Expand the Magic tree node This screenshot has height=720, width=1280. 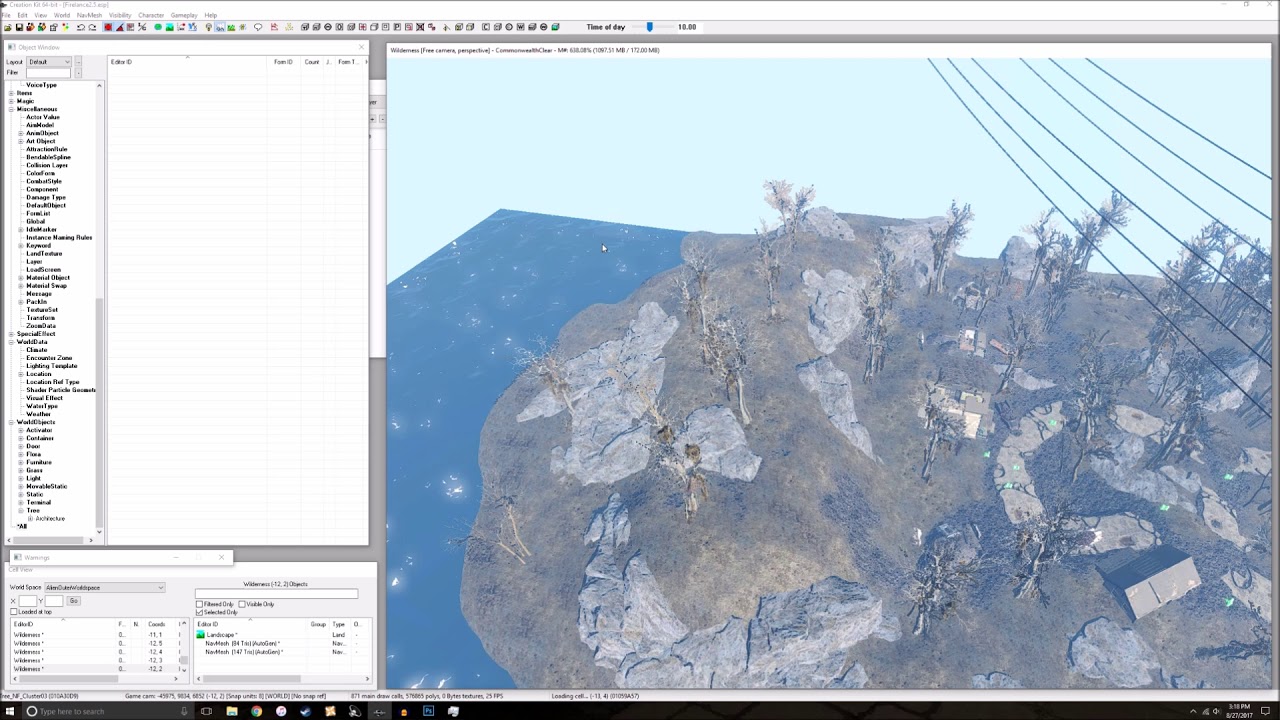click(11, 101)
